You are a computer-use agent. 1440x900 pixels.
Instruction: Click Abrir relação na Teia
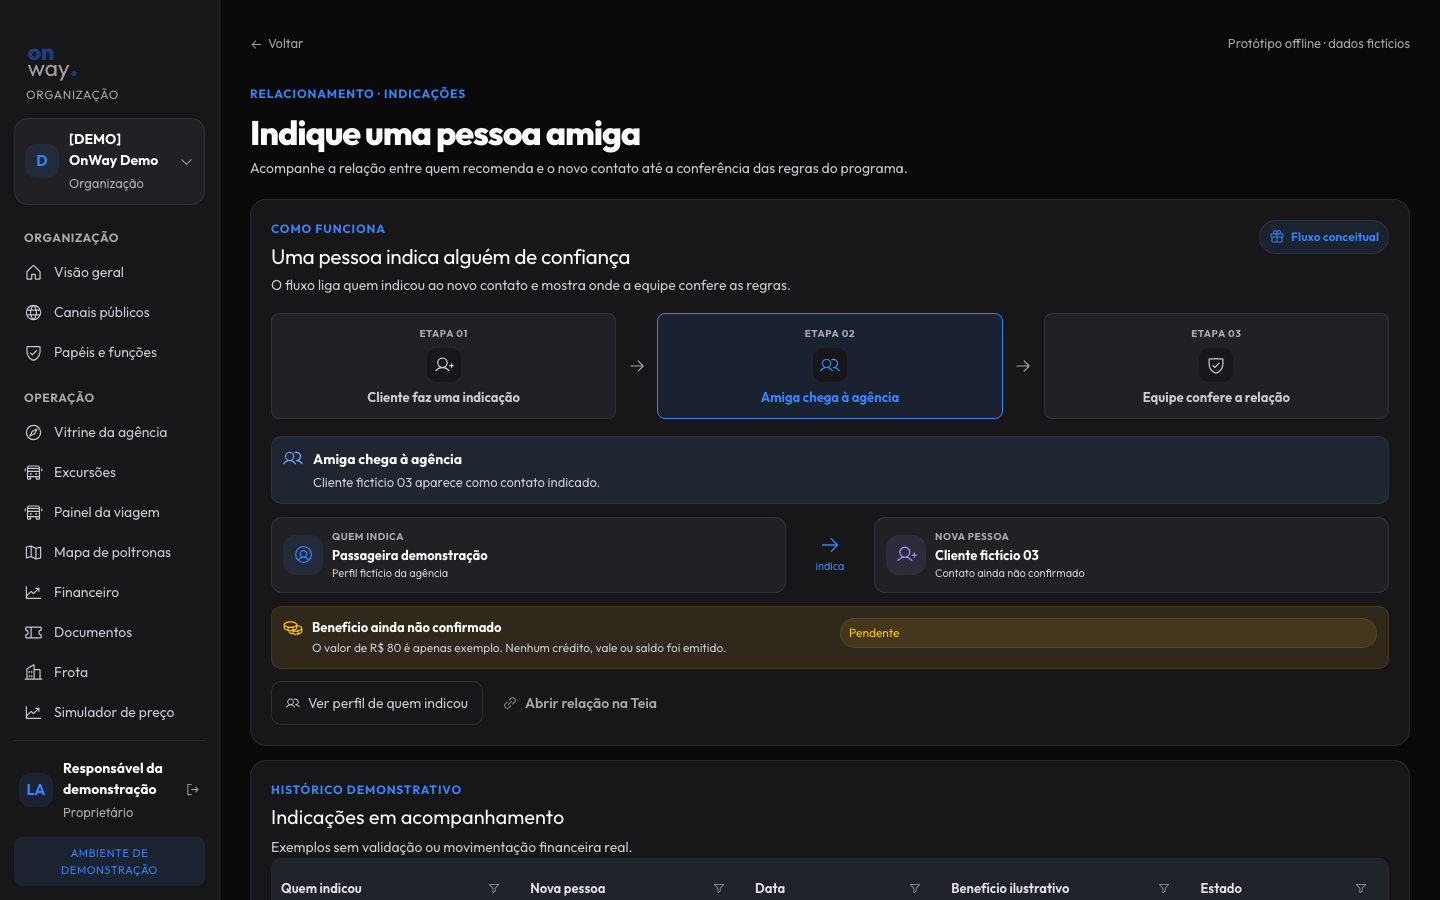pos(580,703)
